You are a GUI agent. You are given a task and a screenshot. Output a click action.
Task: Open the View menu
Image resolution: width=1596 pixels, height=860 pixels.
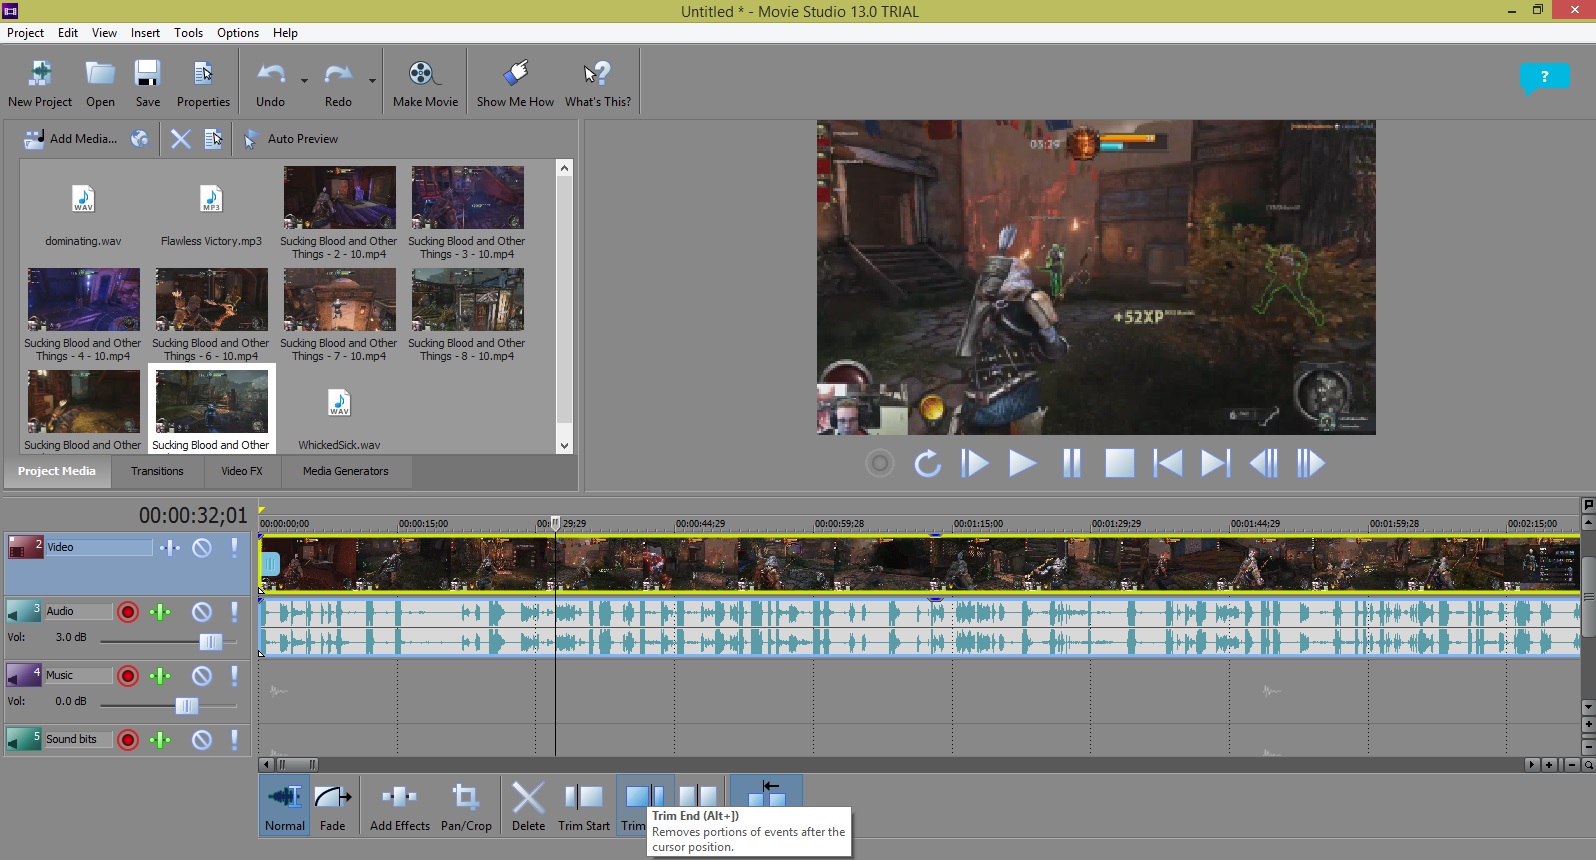[104, 33]
